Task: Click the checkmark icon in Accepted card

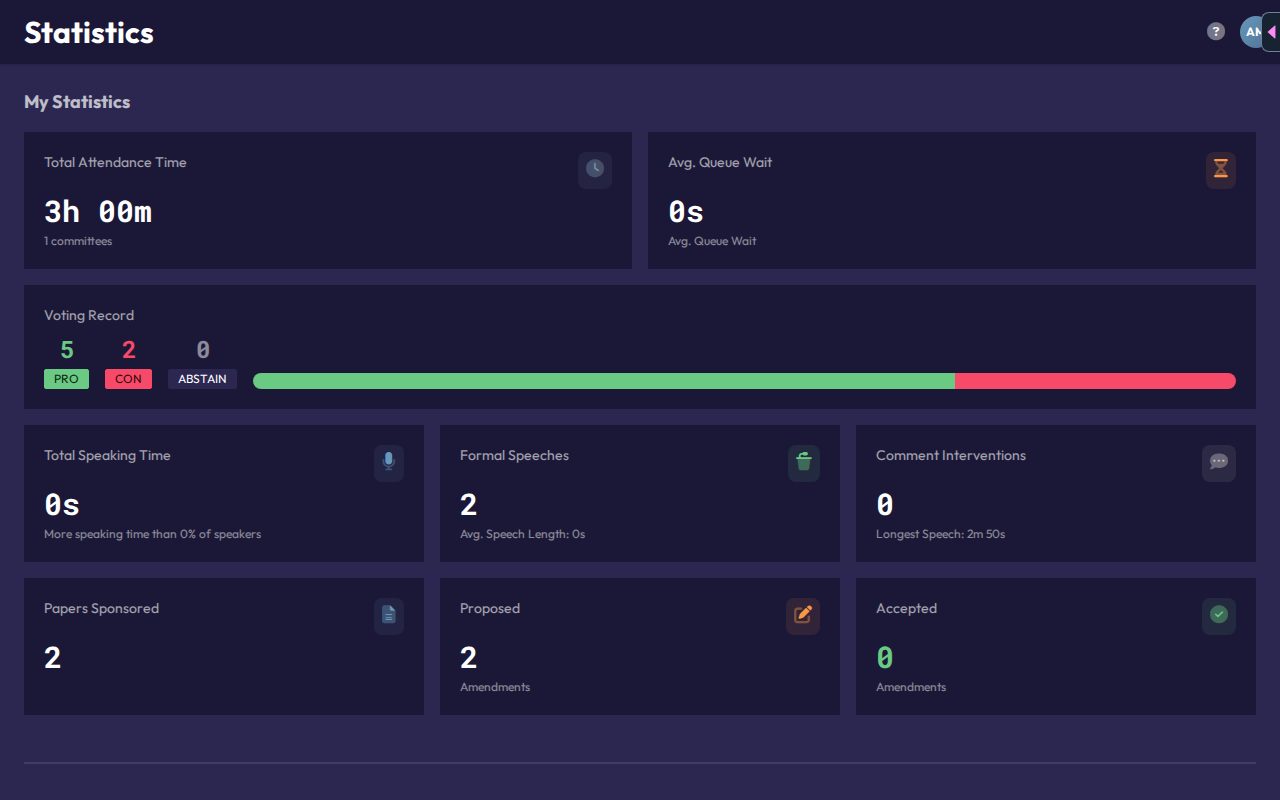Action: click(1219, 616)
